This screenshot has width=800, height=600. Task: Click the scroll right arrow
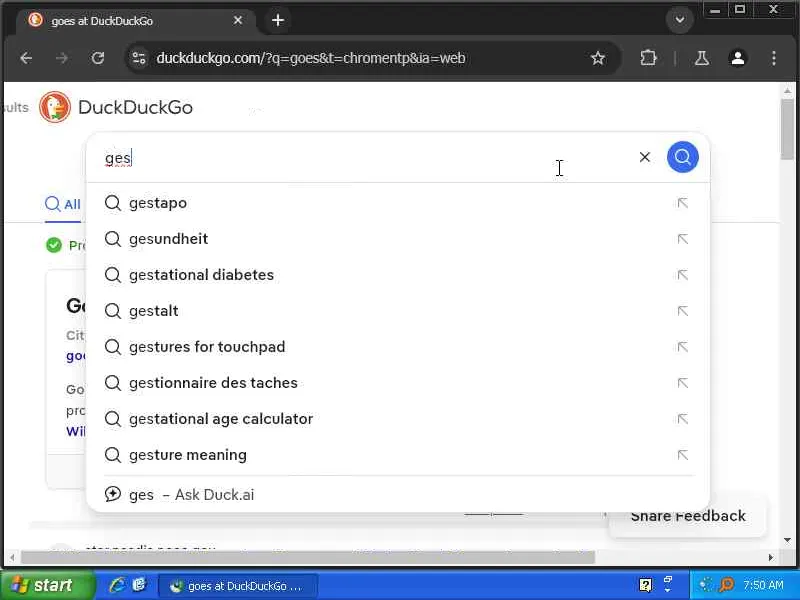tap(771, 557)
